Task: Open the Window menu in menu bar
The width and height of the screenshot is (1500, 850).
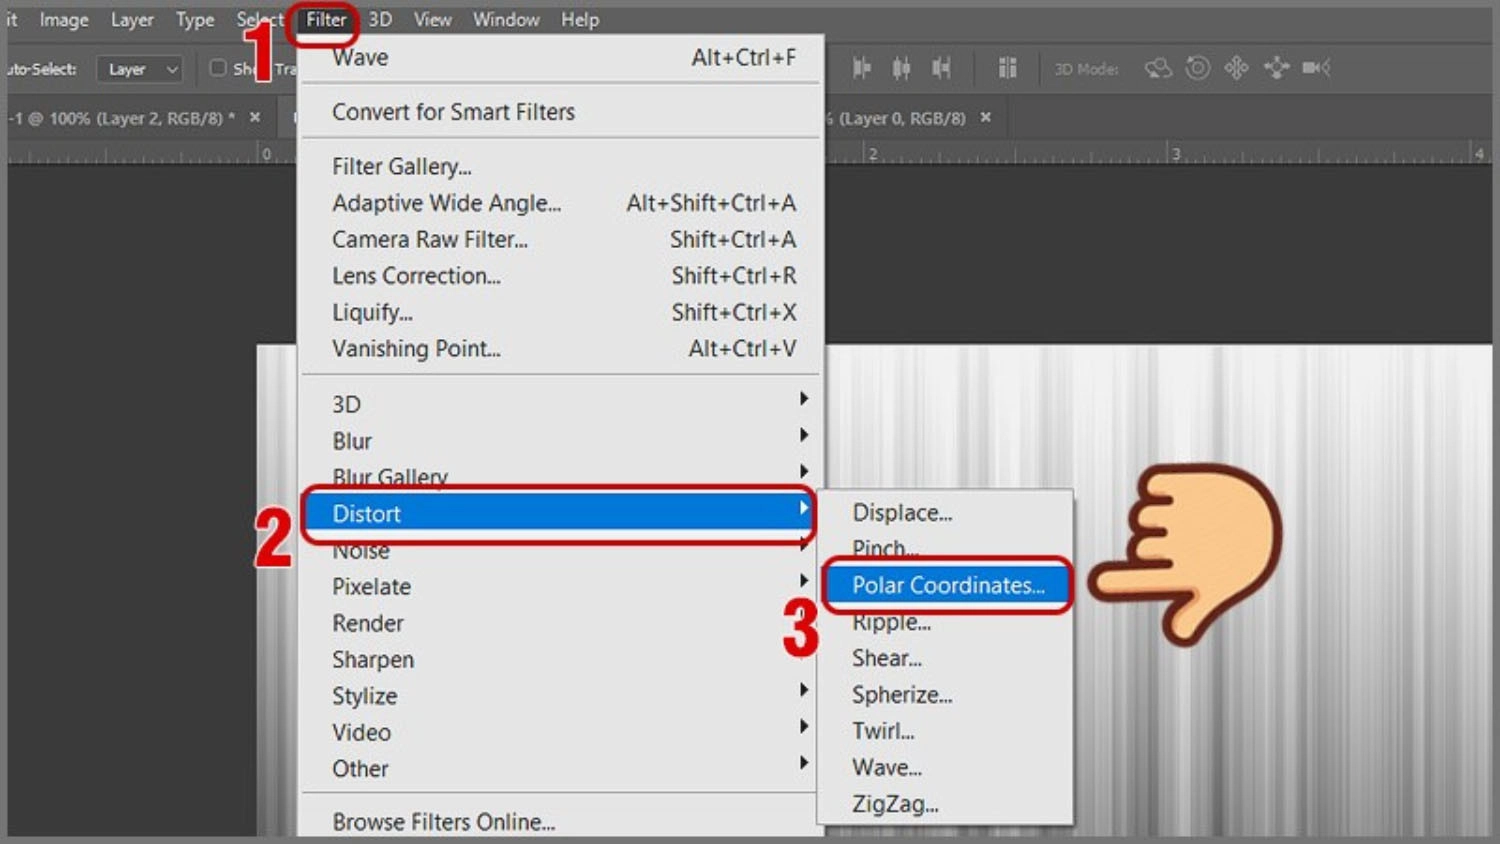Action: 506,20
